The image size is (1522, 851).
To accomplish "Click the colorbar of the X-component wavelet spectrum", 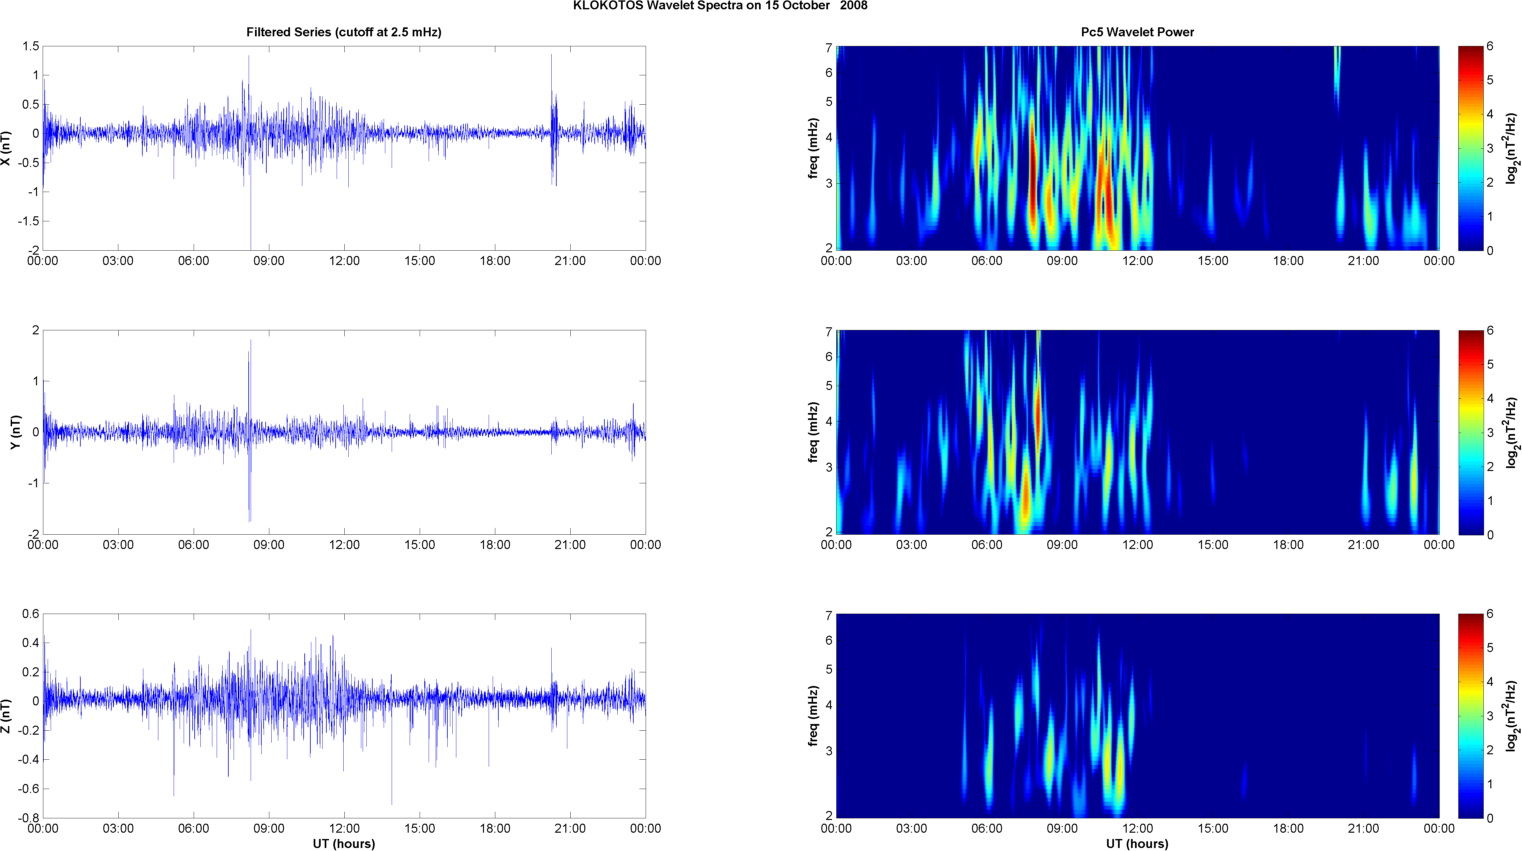I will 1470,148.
